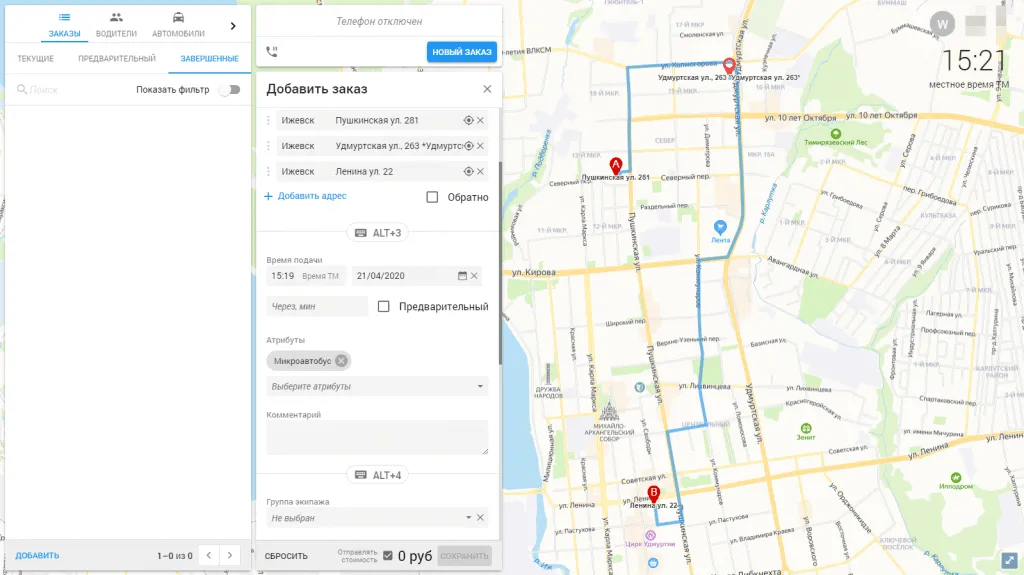Click the Комментарий text area
This screenshot has width=1024, height=575.
(377, 437)
